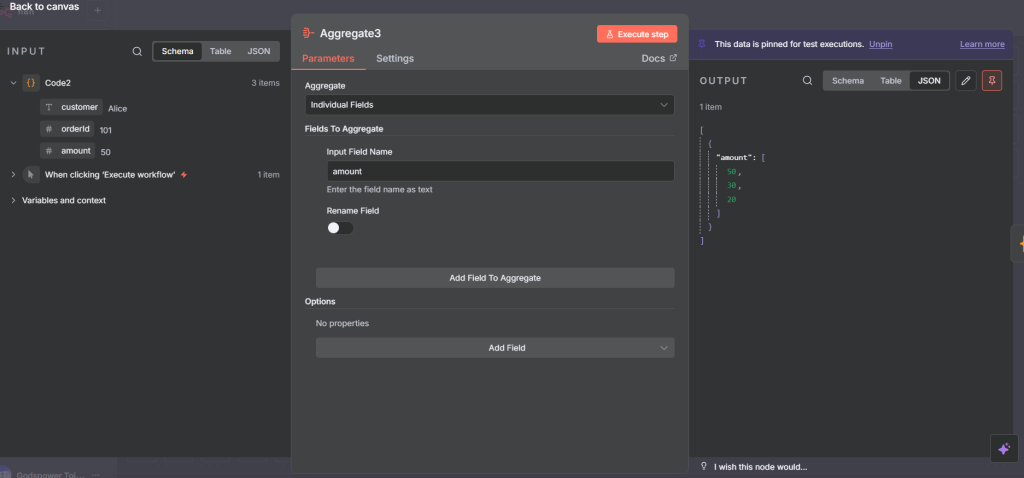Switch output view to Schema
The height and width of the screenshot is (478, 1024).
pyautogui.click(x=848, y=81)
